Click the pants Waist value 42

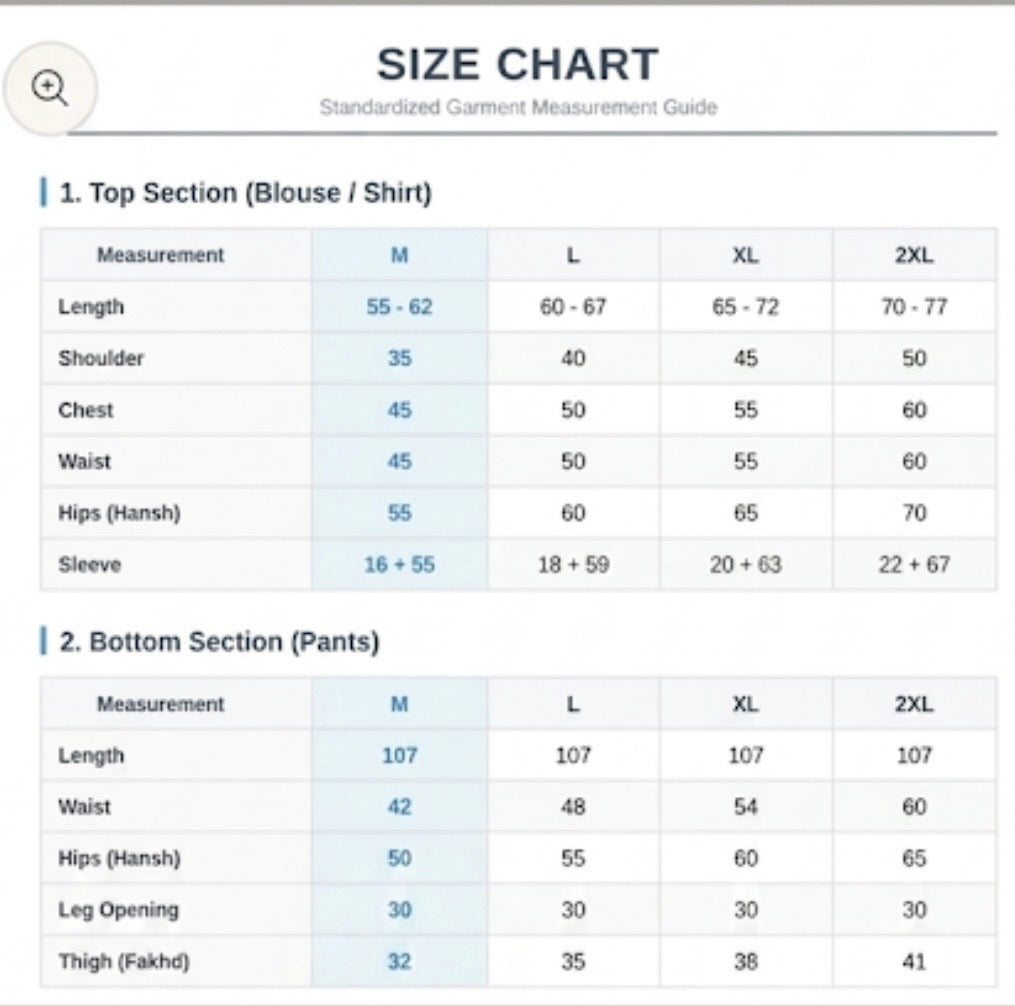(399, 807)
